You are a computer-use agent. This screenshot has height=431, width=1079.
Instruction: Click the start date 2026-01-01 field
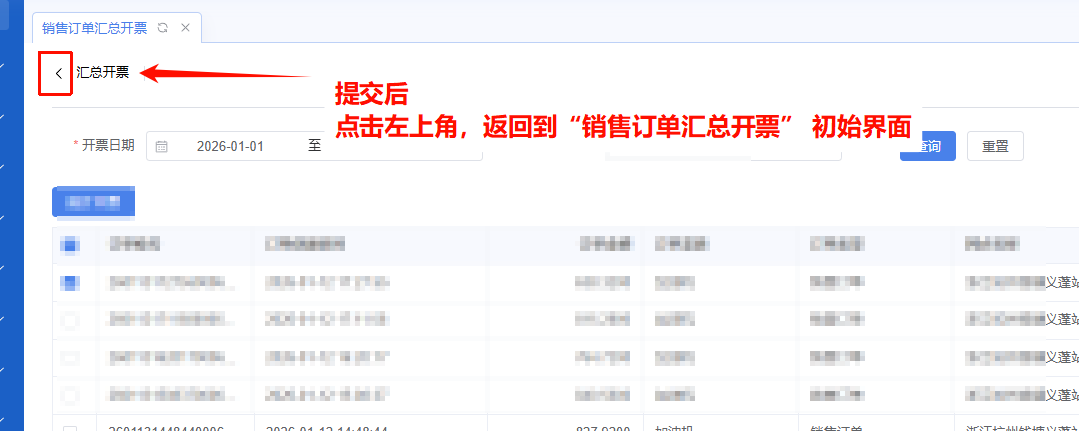click(x=230, y=146)
